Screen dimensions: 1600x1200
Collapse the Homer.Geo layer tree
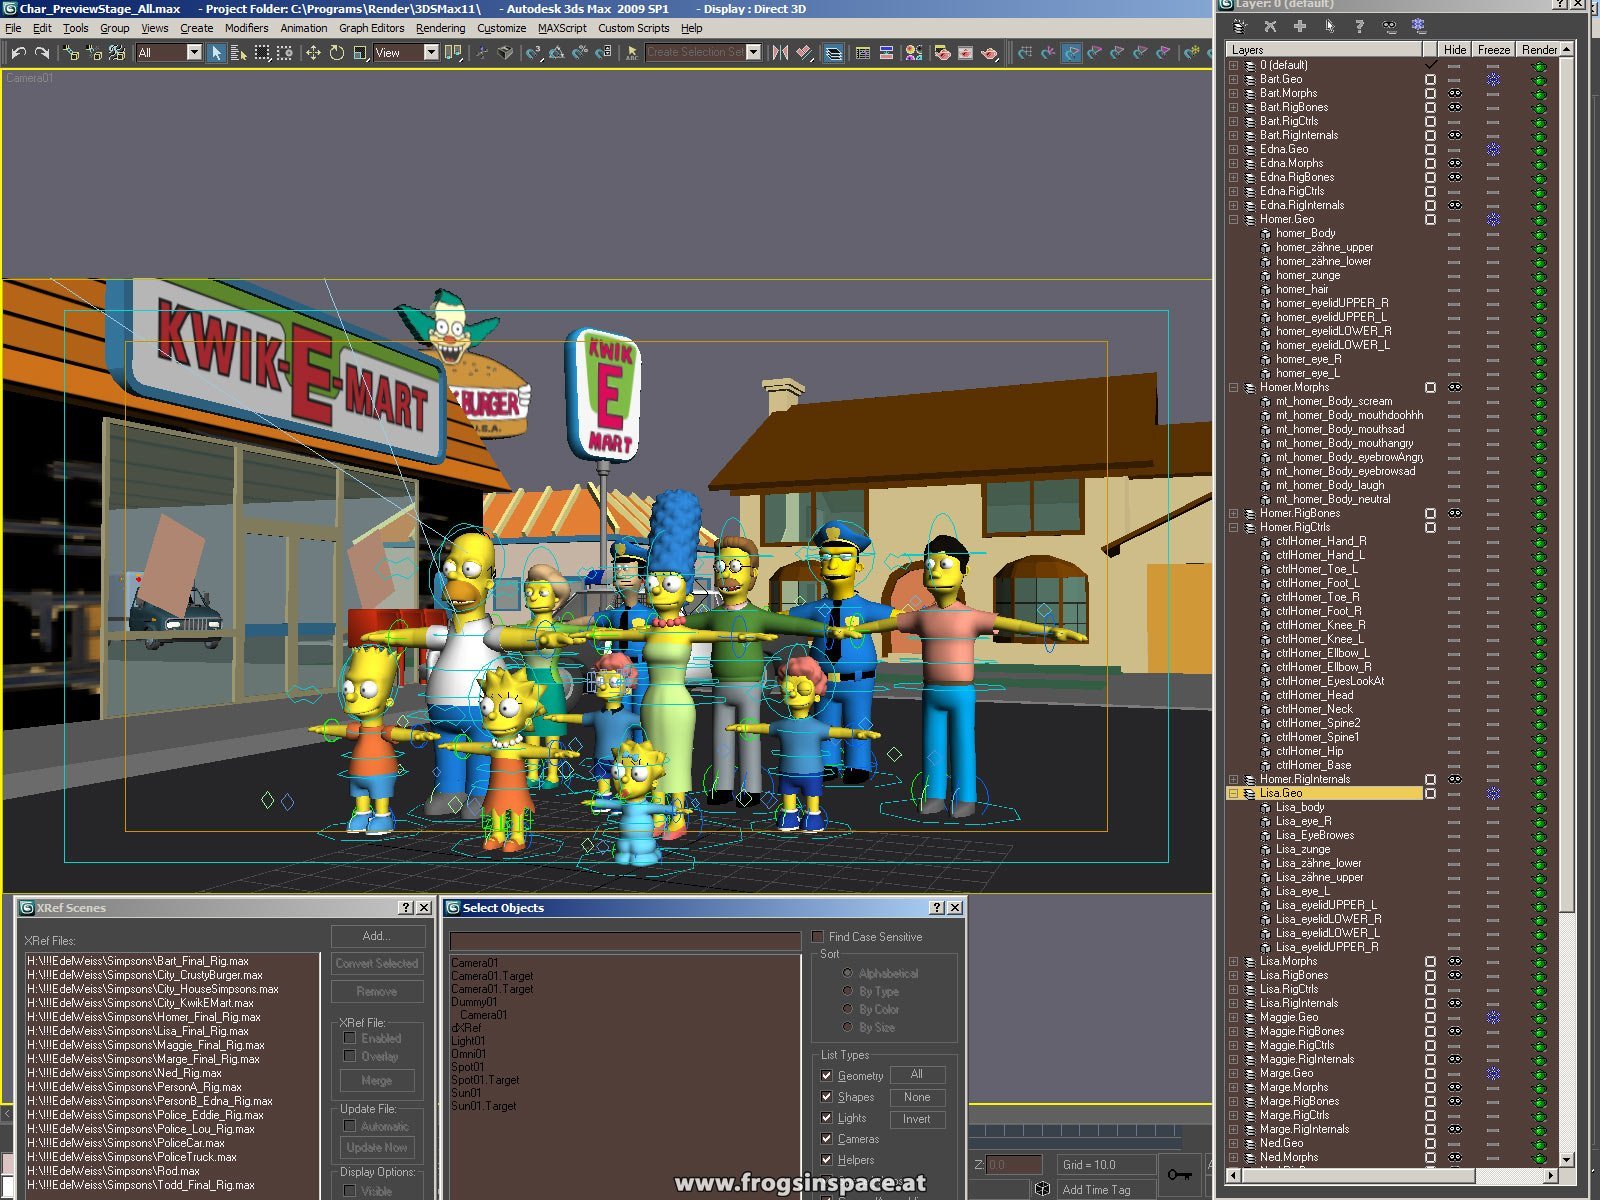coord(1233,219)
